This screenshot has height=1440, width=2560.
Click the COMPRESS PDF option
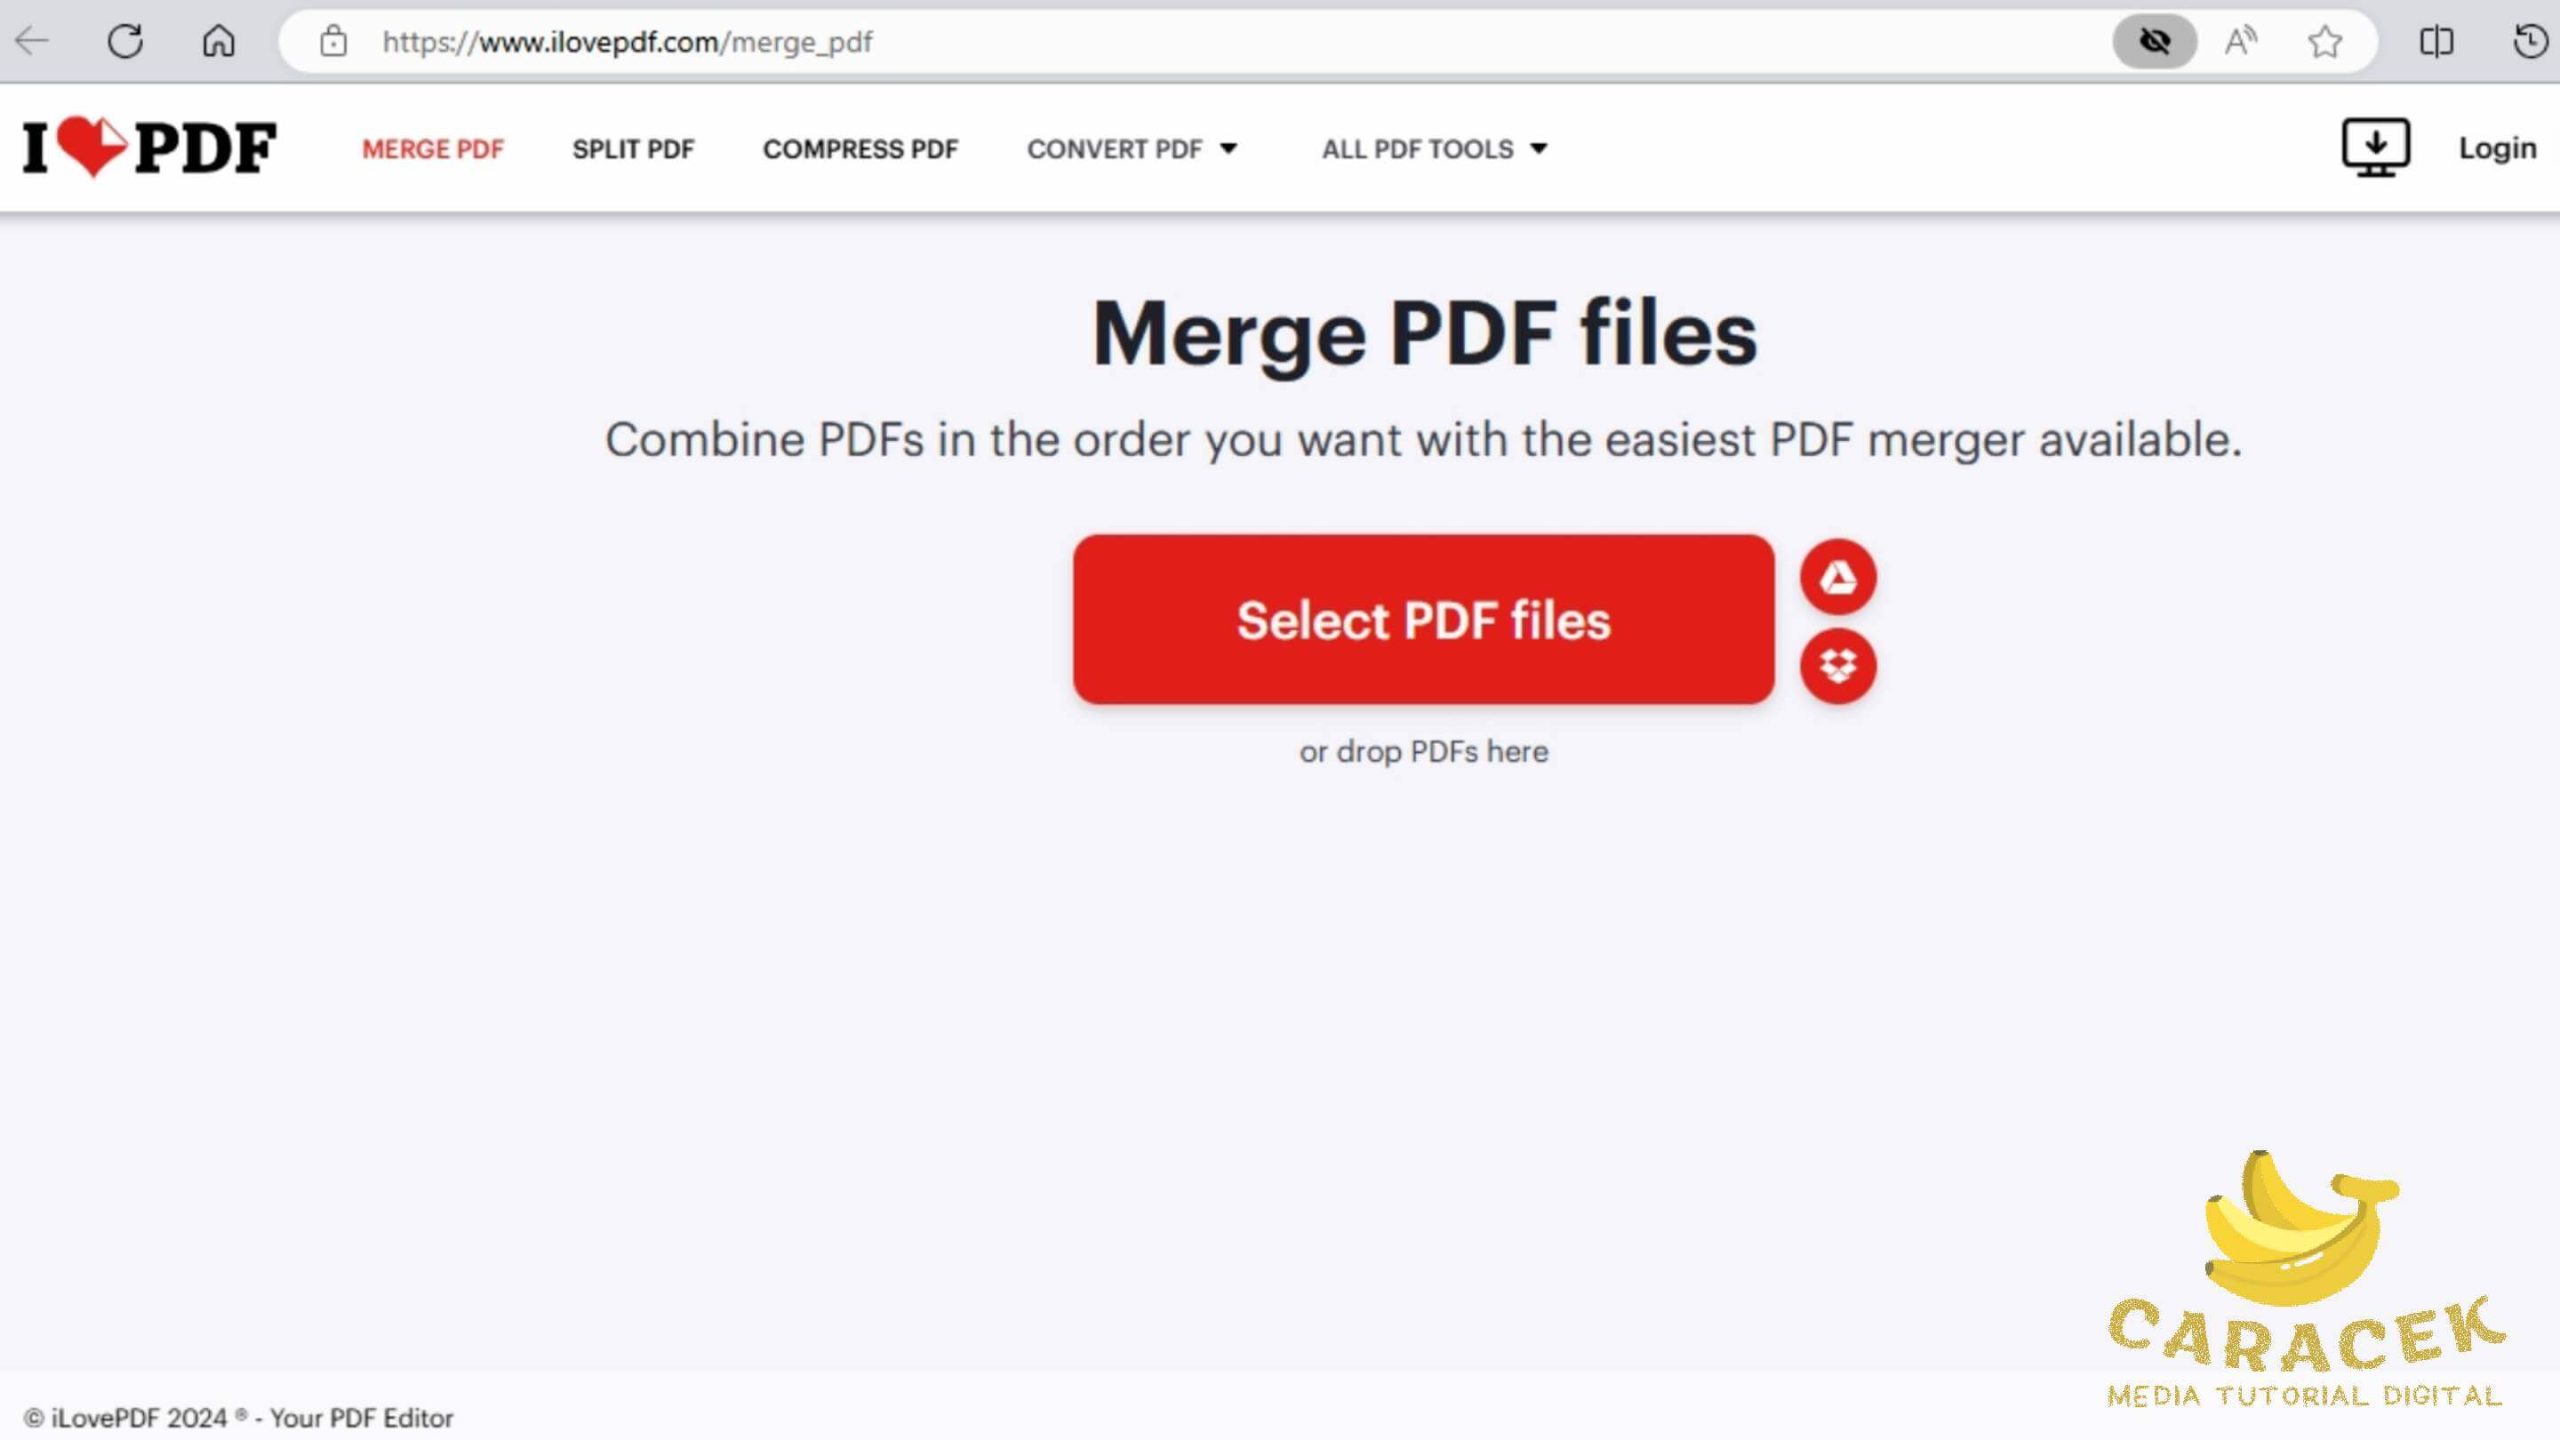click(x=860, y=148)
